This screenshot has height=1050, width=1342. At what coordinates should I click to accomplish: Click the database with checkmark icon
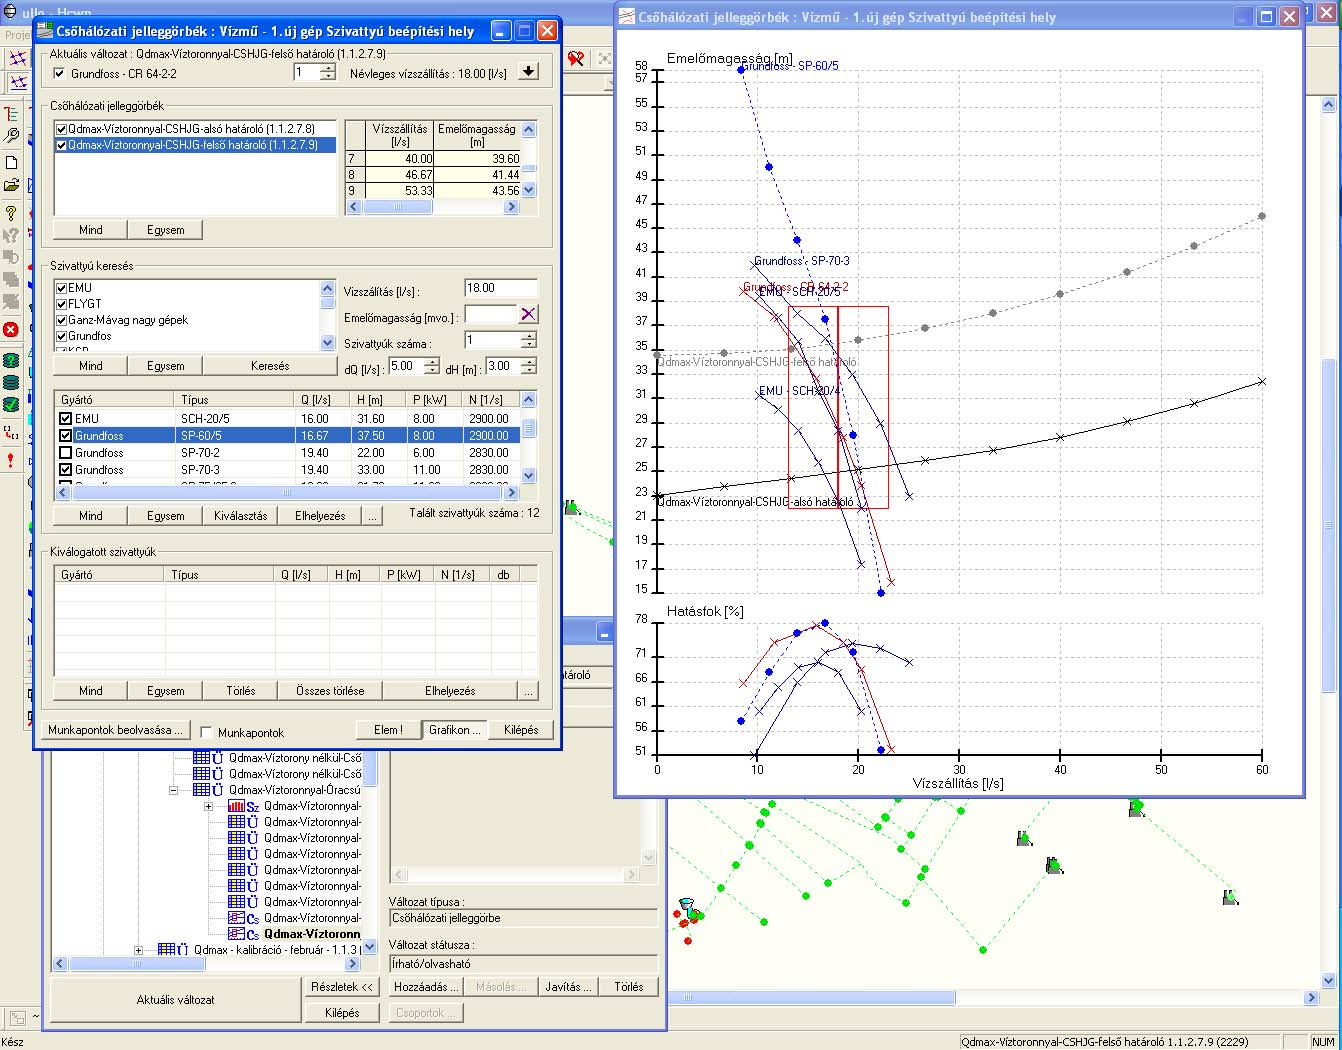point(11,404)
